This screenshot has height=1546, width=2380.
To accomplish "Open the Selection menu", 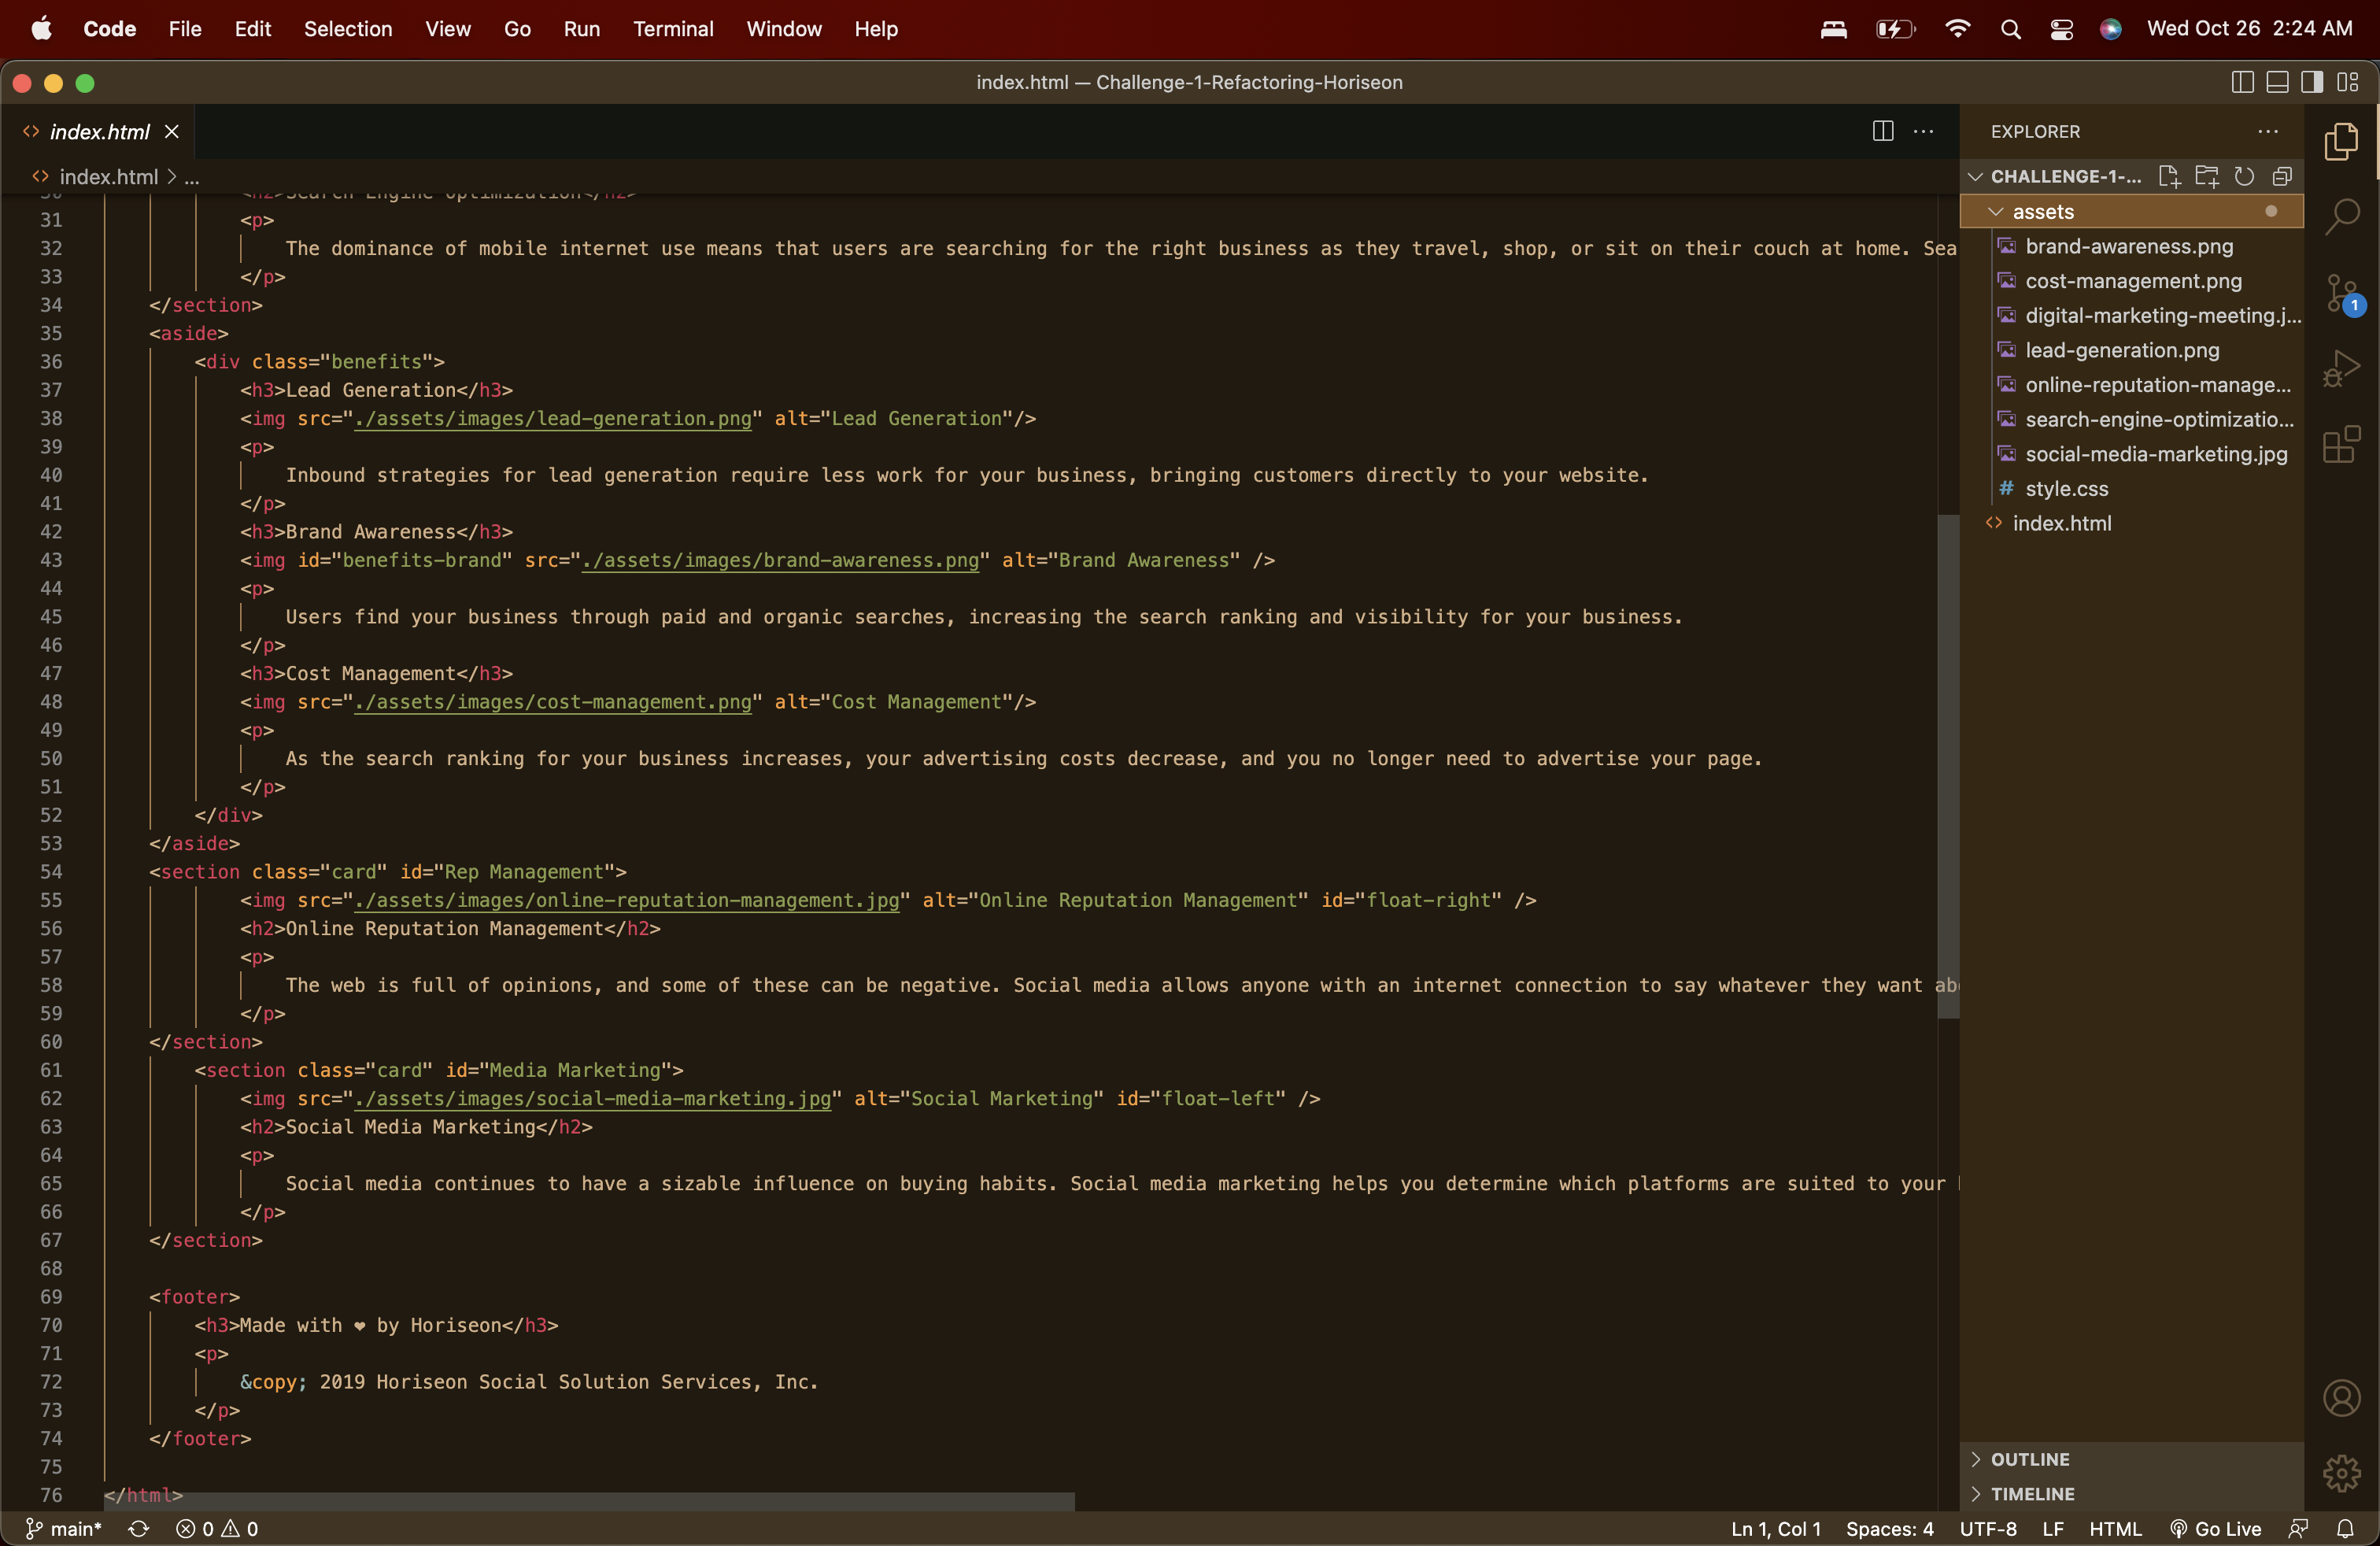I will point(347,29).
